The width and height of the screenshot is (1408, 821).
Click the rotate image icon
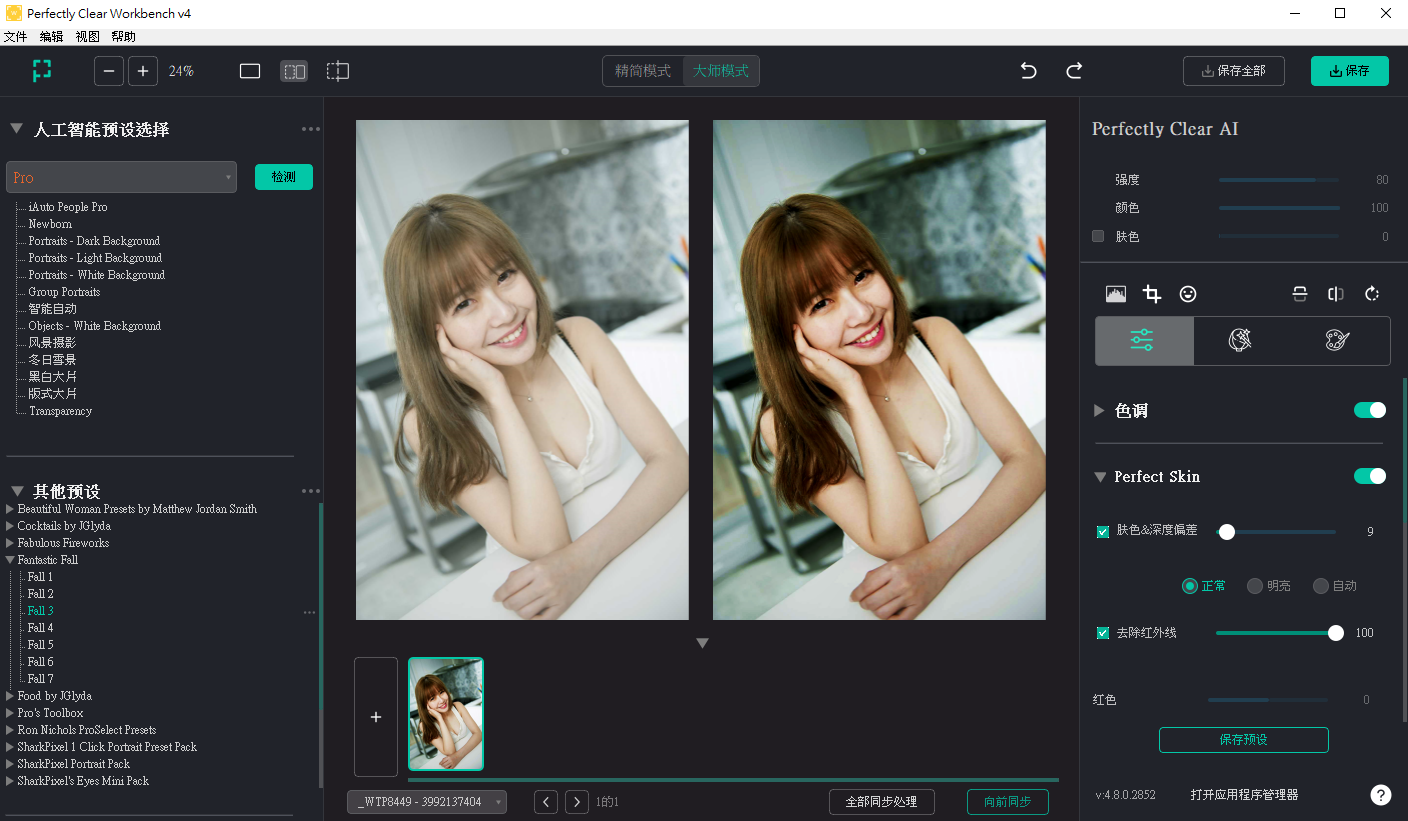tap(1372, 294)
